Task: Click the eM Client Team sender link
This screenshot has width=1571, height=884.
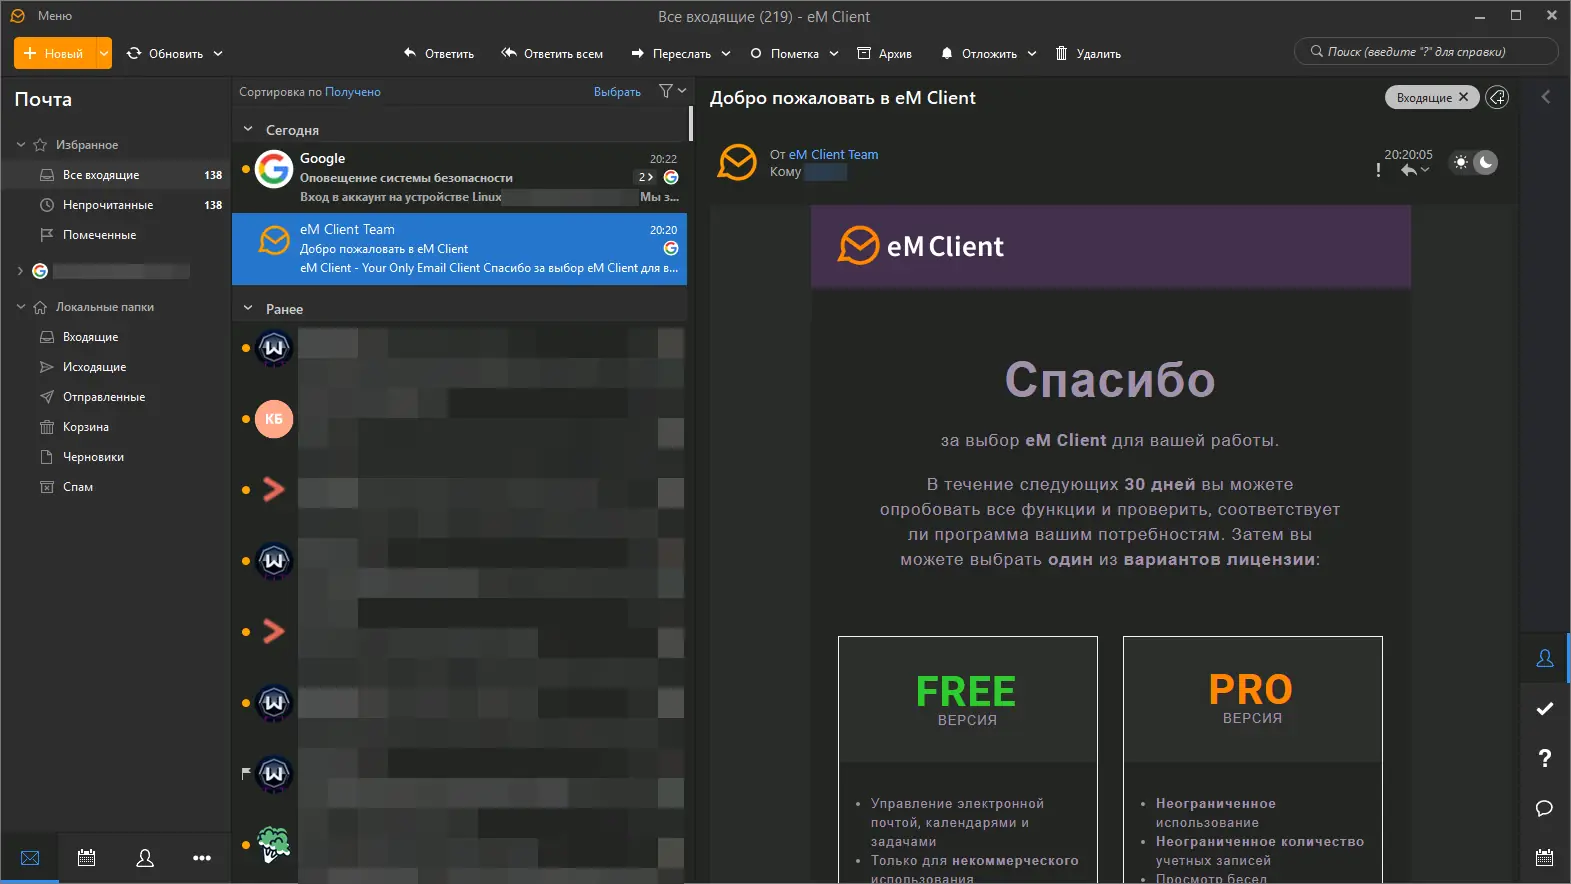Action: (x=834, y=155)
